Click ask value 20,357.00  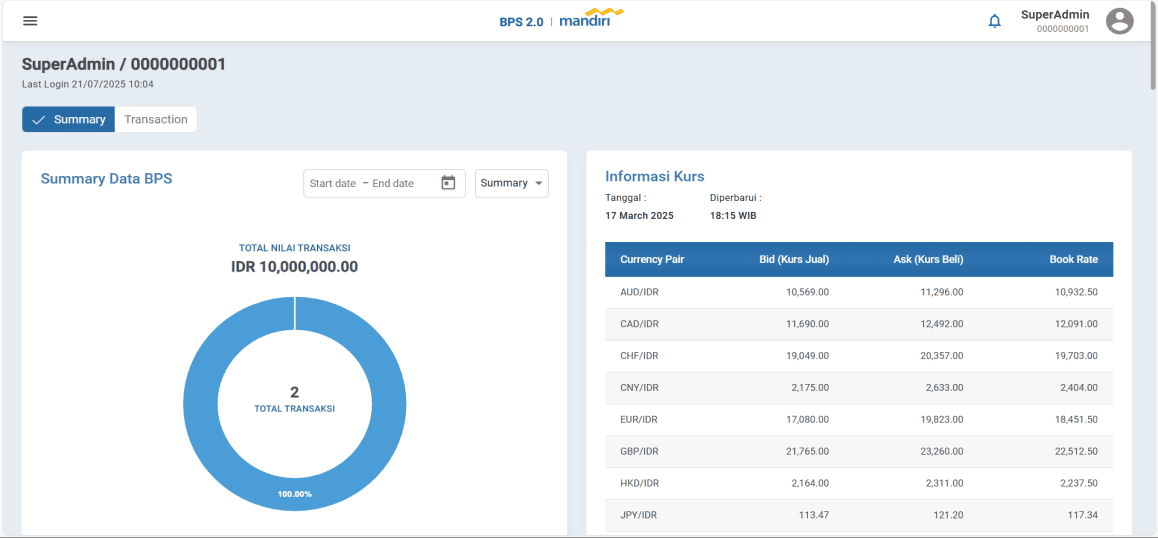pyautogui.click(x=942, y=355)
